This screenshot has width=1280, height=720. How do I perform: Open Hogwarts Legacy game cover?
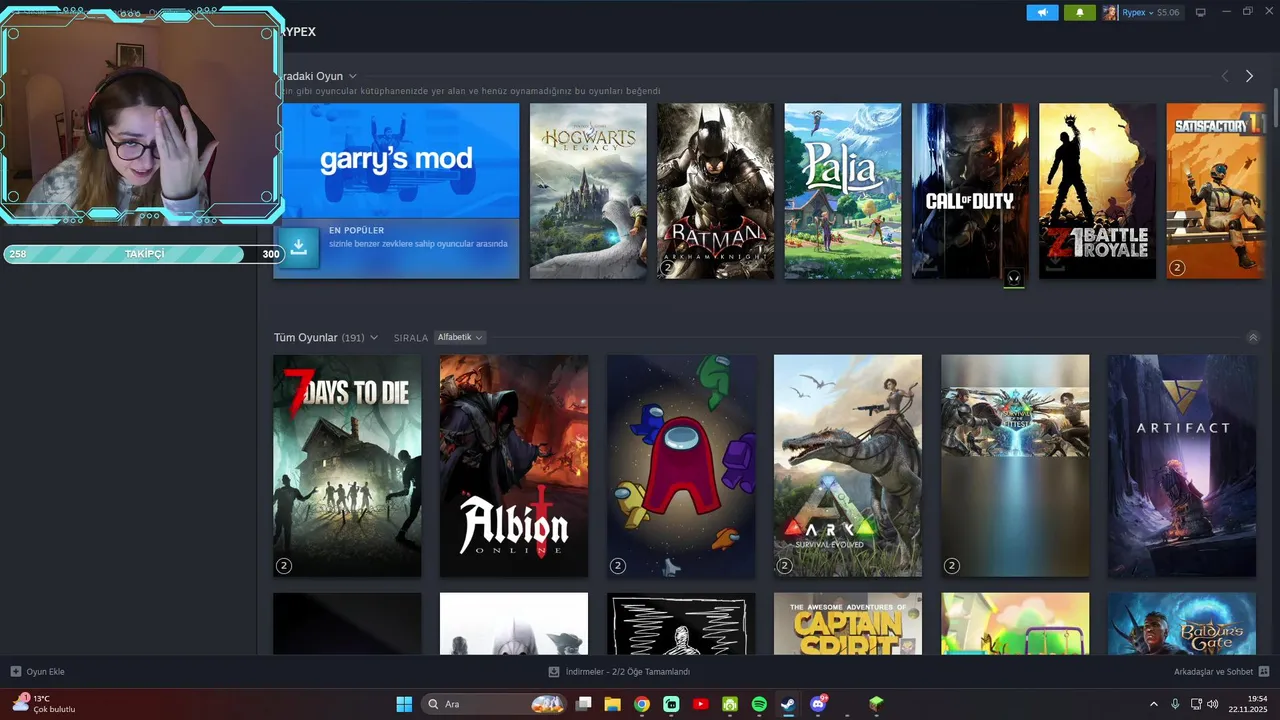588,191
